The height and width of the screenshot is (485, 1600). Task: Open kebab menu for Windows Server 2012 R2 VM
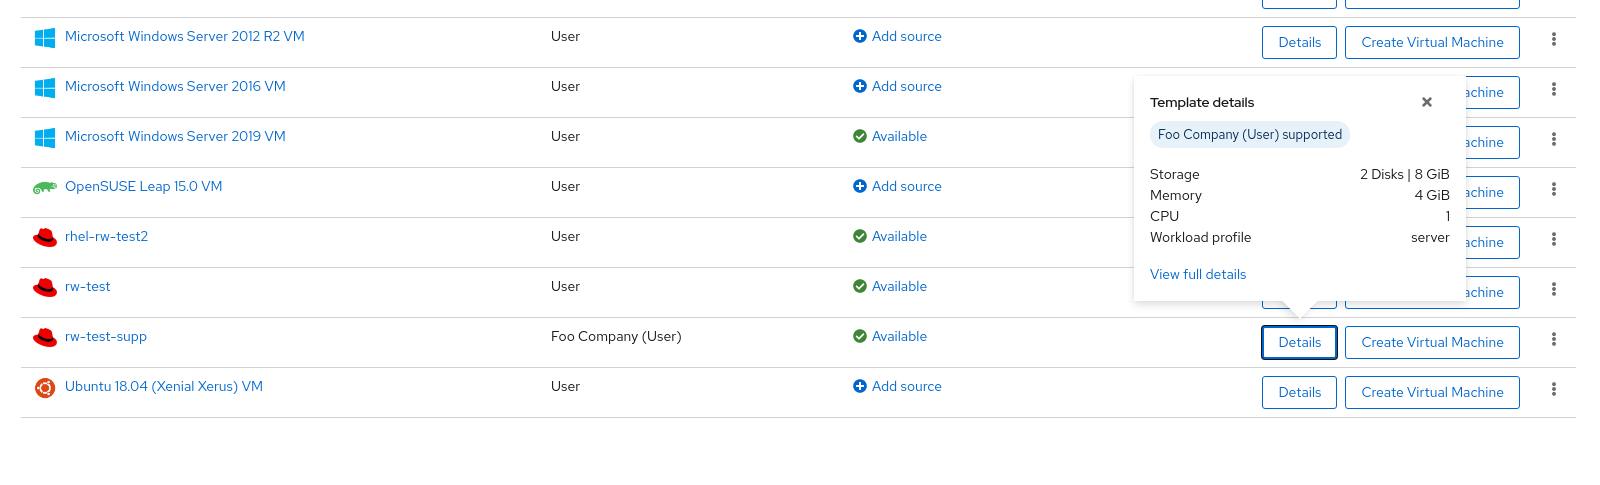1554,39
